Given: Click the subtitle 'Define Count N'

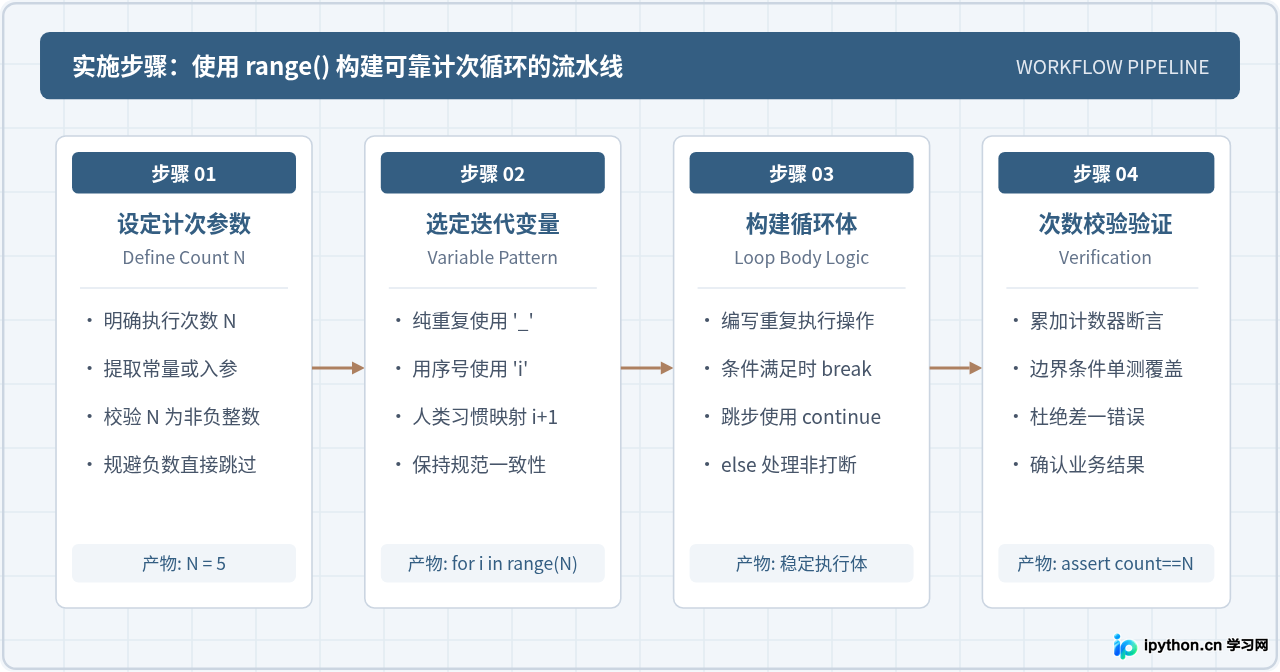Looking at the screenshot, I should (184, 257).
